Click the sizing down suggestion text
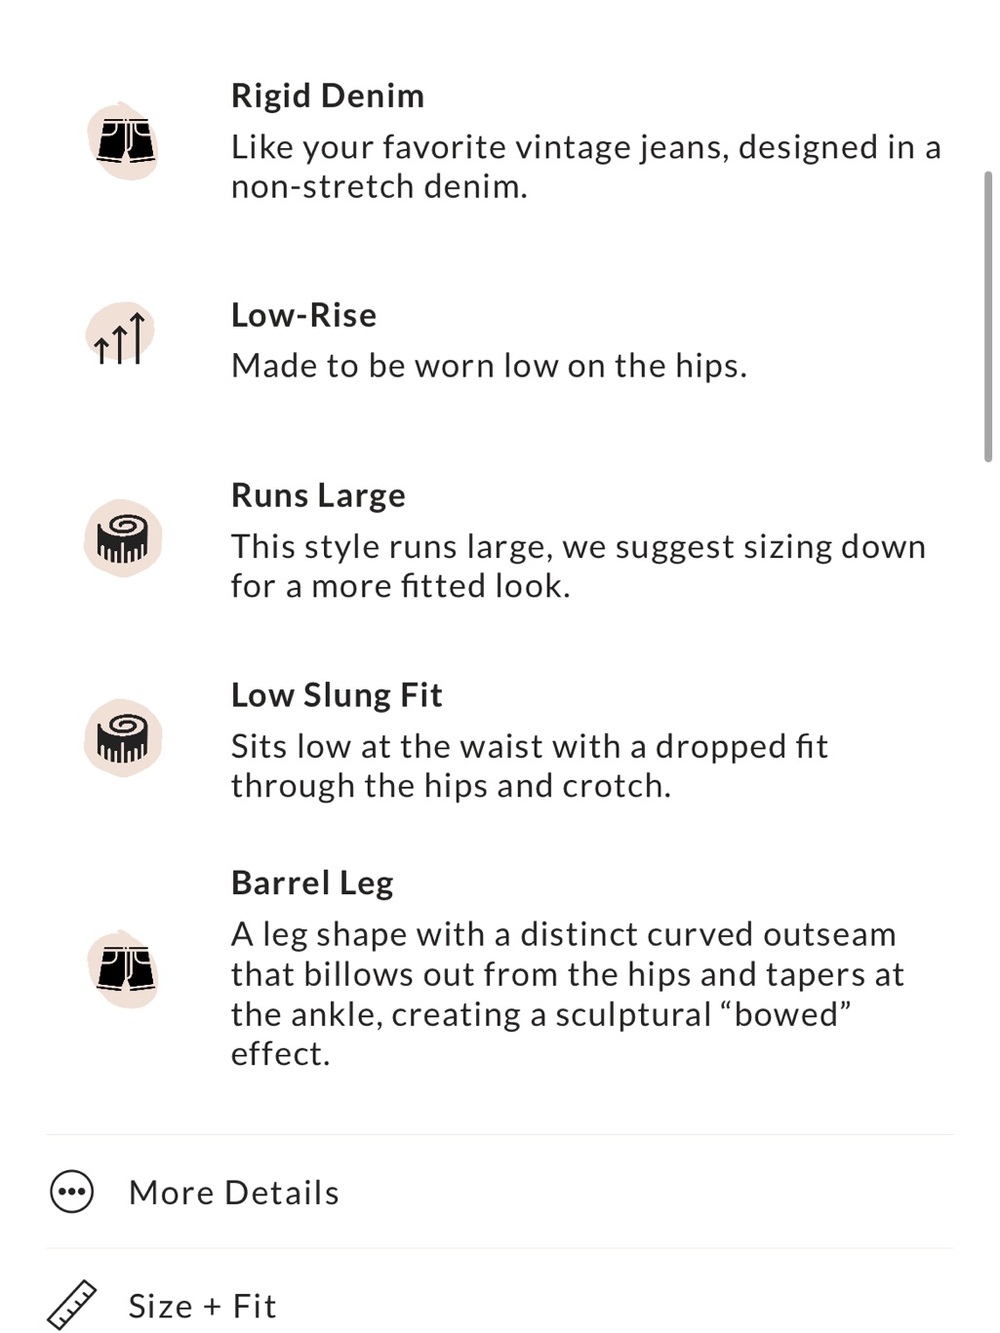The height and width of the screenshot is (1333, 1000). coord(578,566)
